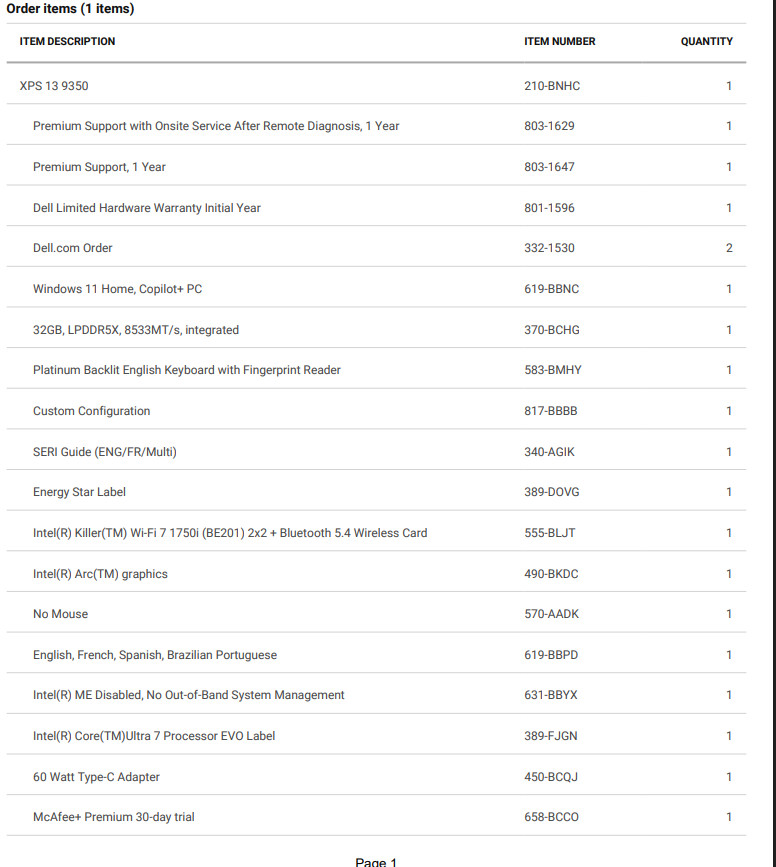The image size is (776, 867).
Task: Select the 32GB LPDDR5X memory line
Action: [x=376, y=330]
